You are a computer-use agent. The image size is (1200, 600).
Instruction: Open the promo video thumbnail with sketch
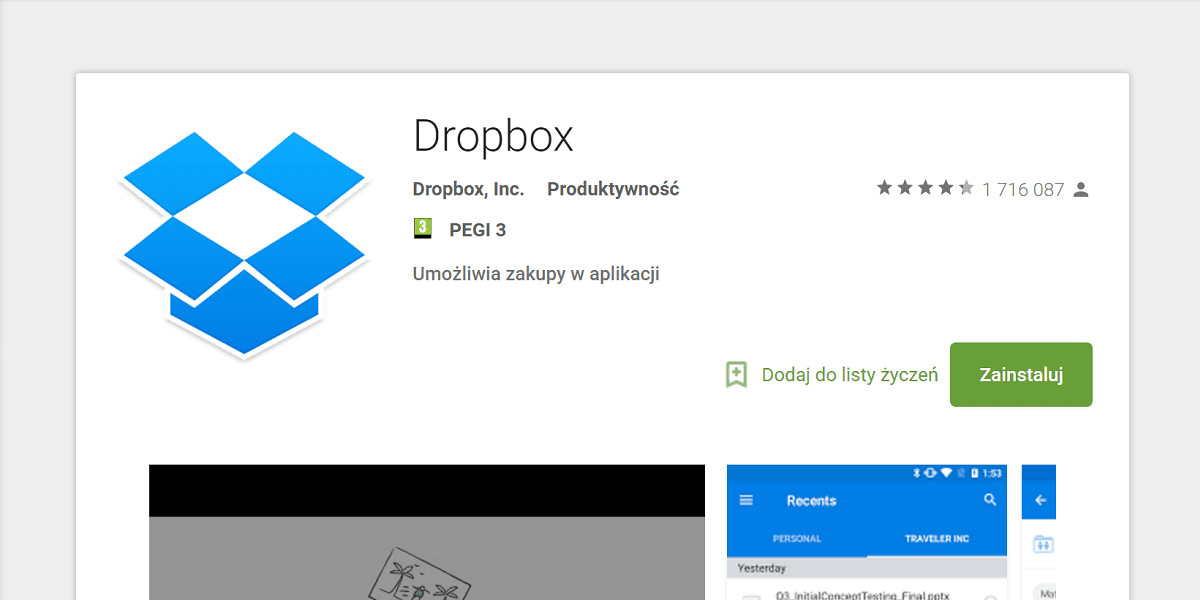(x=427, y=532)
